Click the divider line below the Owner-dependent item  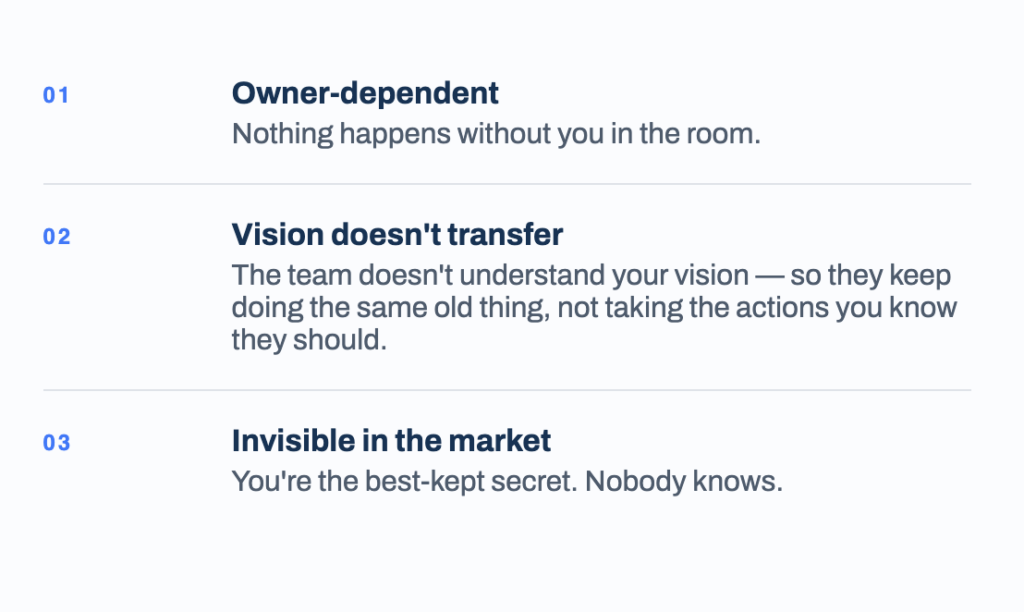pos(507,184)
